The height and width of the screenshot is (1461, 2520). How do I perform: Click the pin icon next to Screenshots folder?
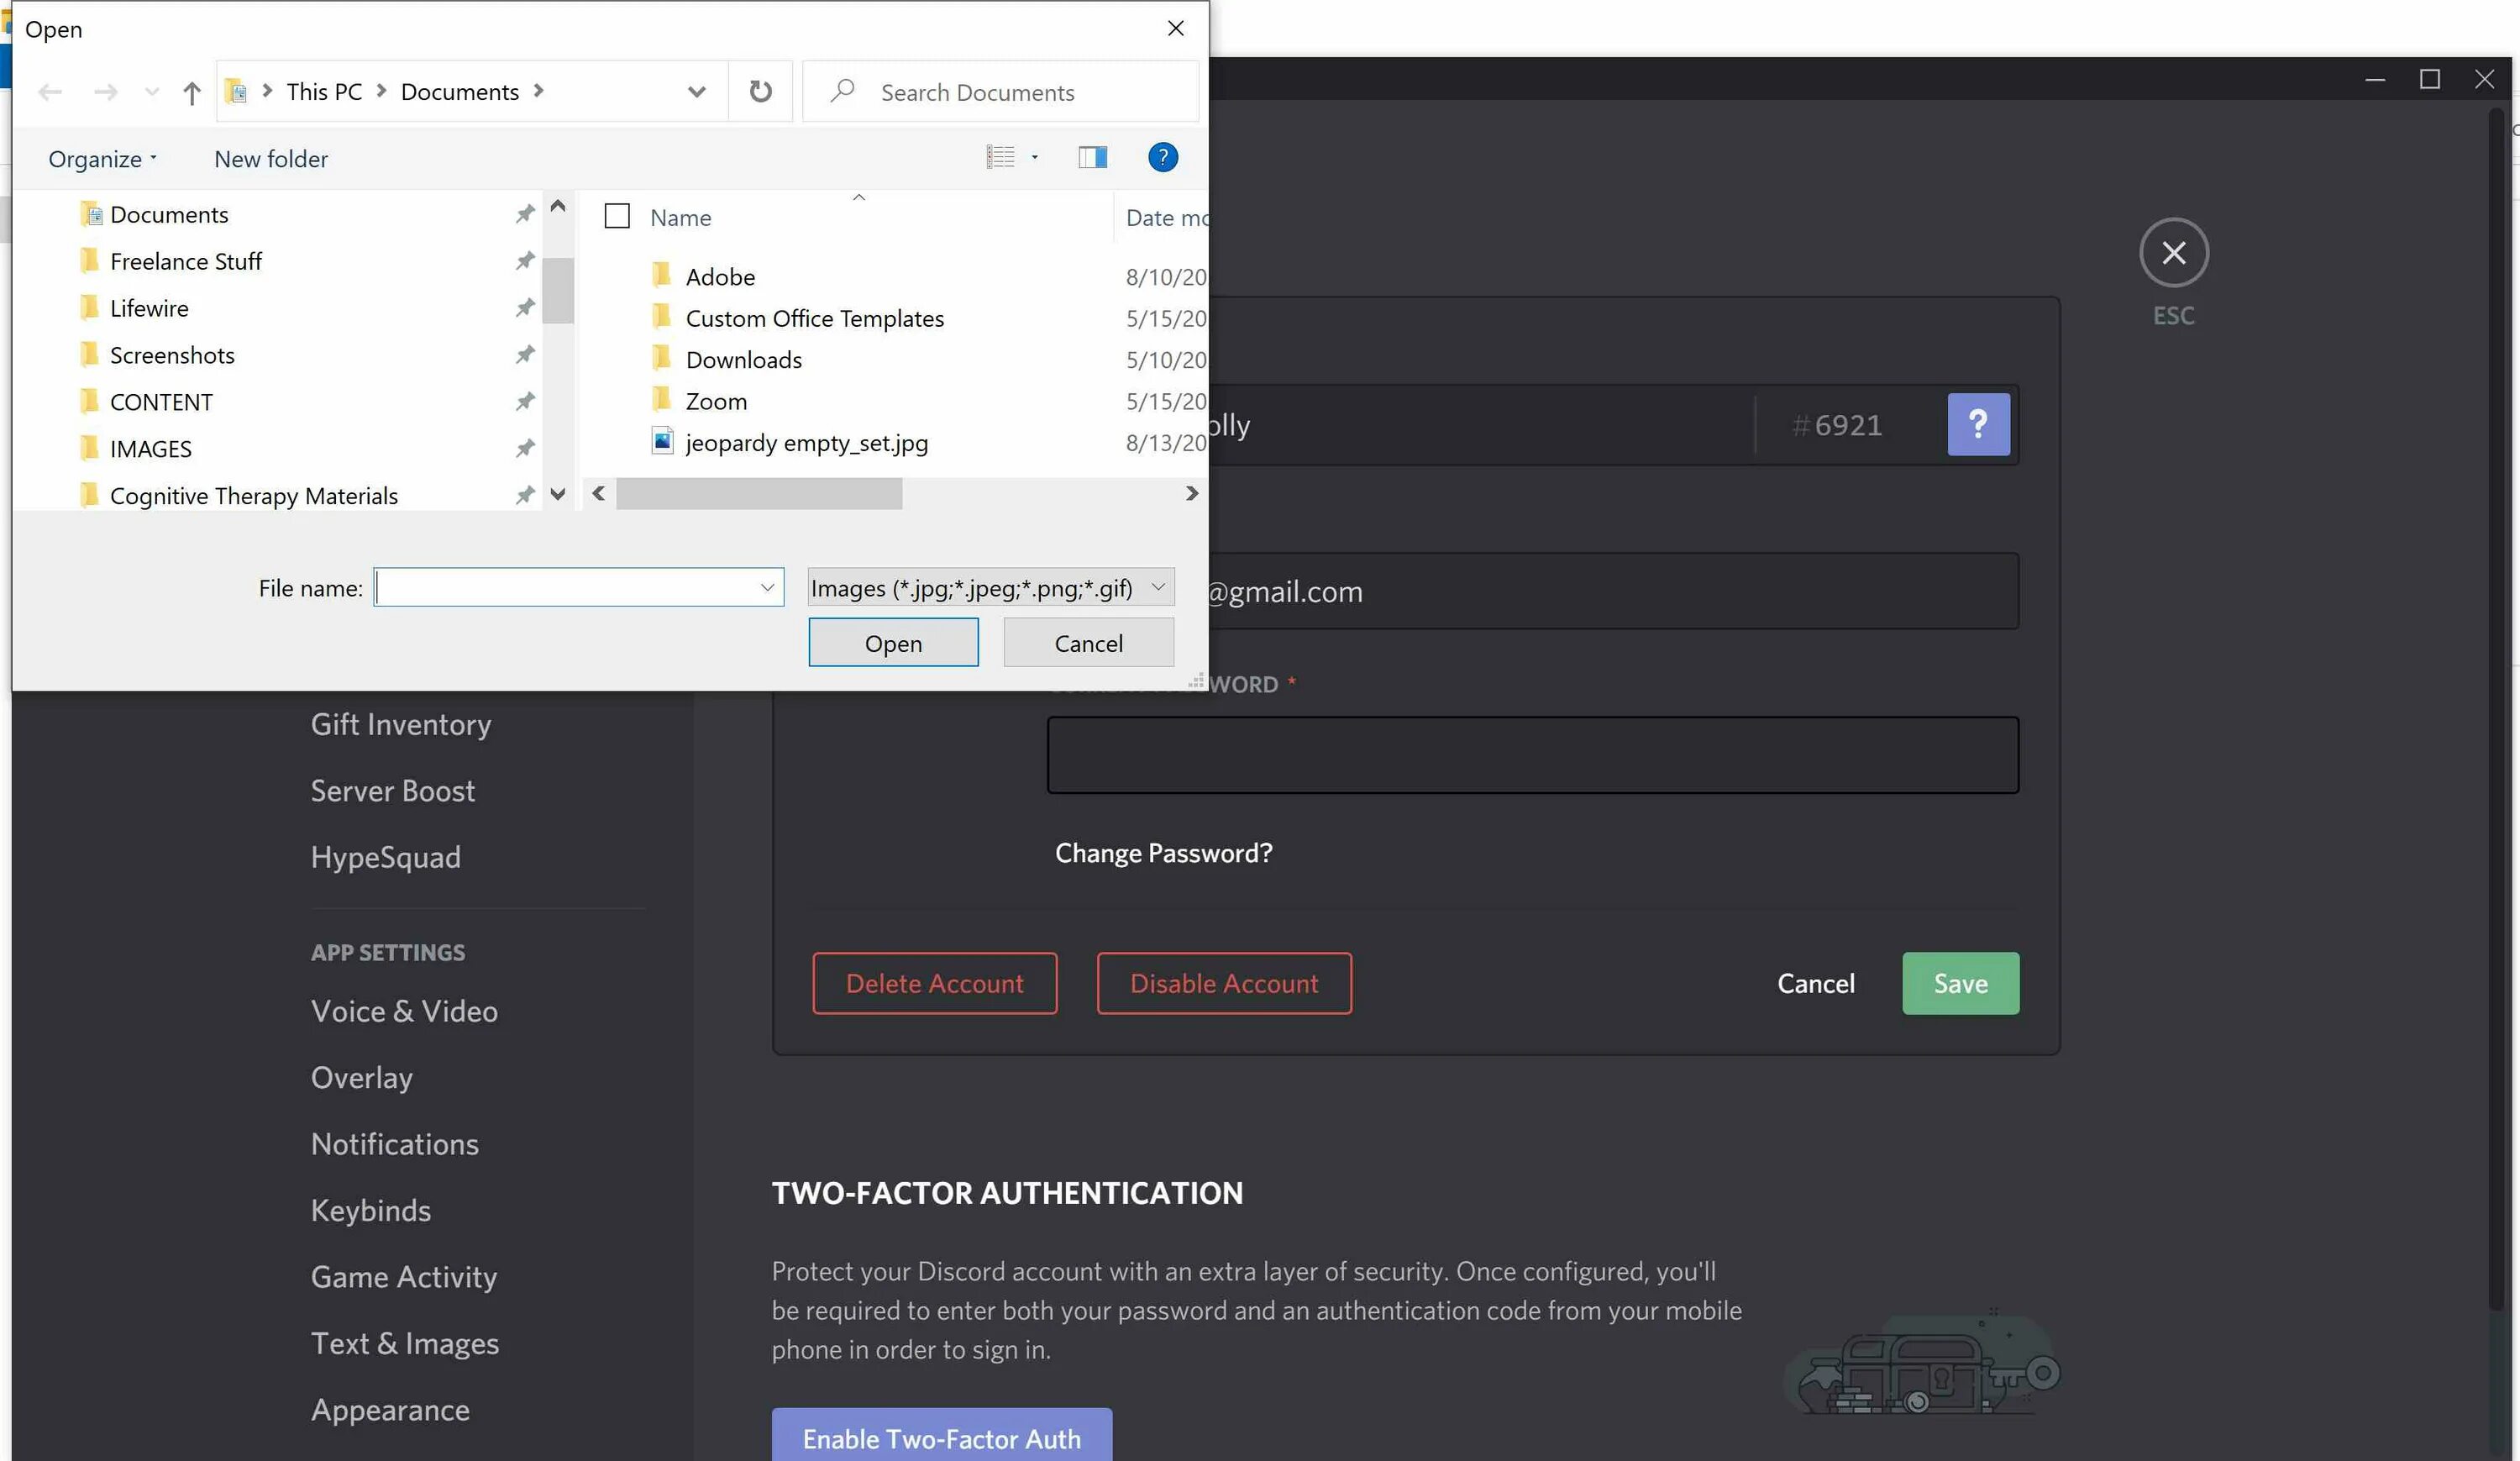point(523,353)
